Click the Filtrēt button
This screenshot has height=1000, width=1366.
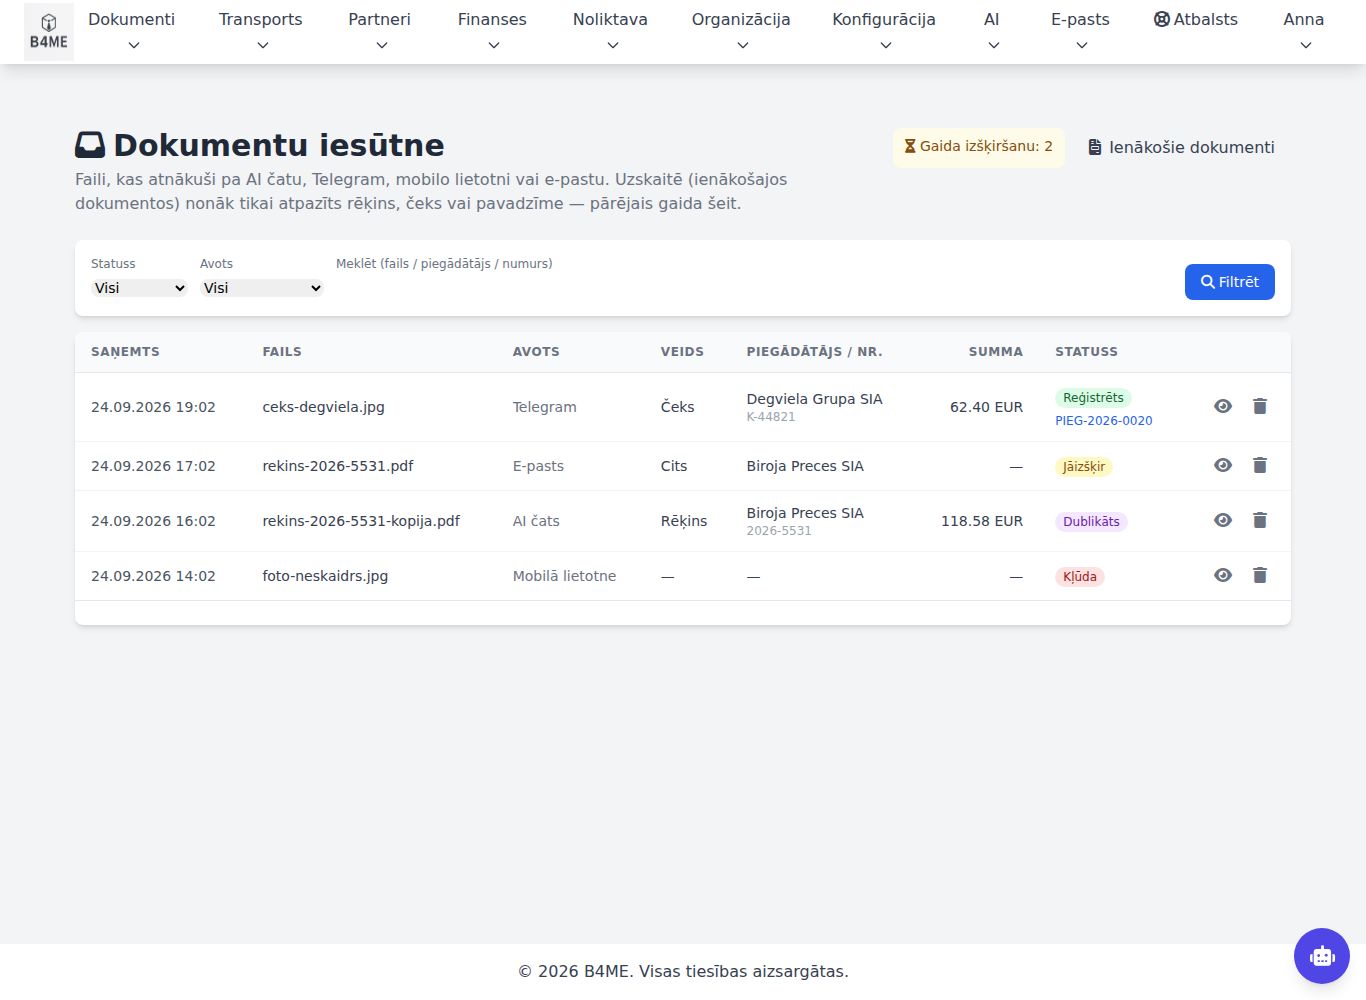[1230, 282]
